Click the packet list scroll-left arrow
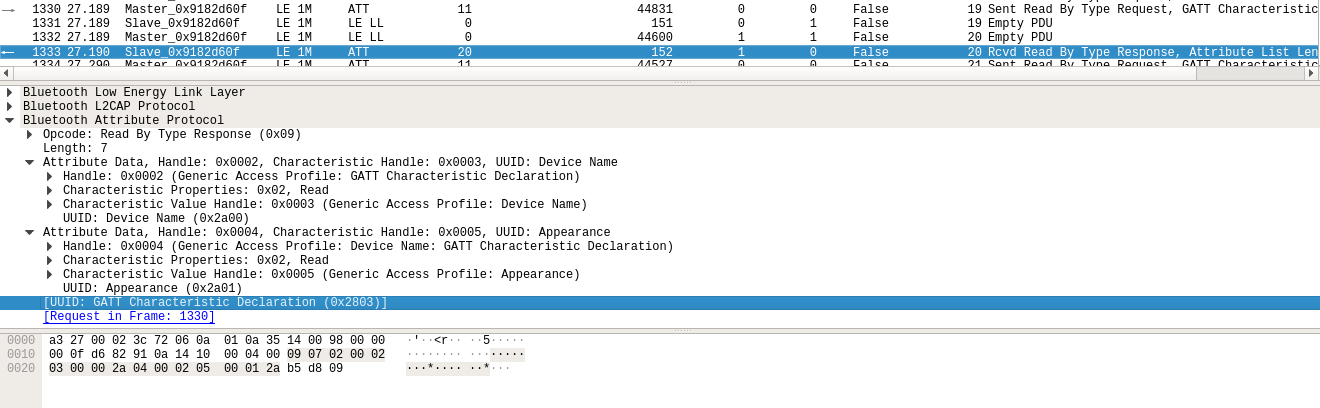This screenshot has width=1320, height=408. (x=6, y=73)
